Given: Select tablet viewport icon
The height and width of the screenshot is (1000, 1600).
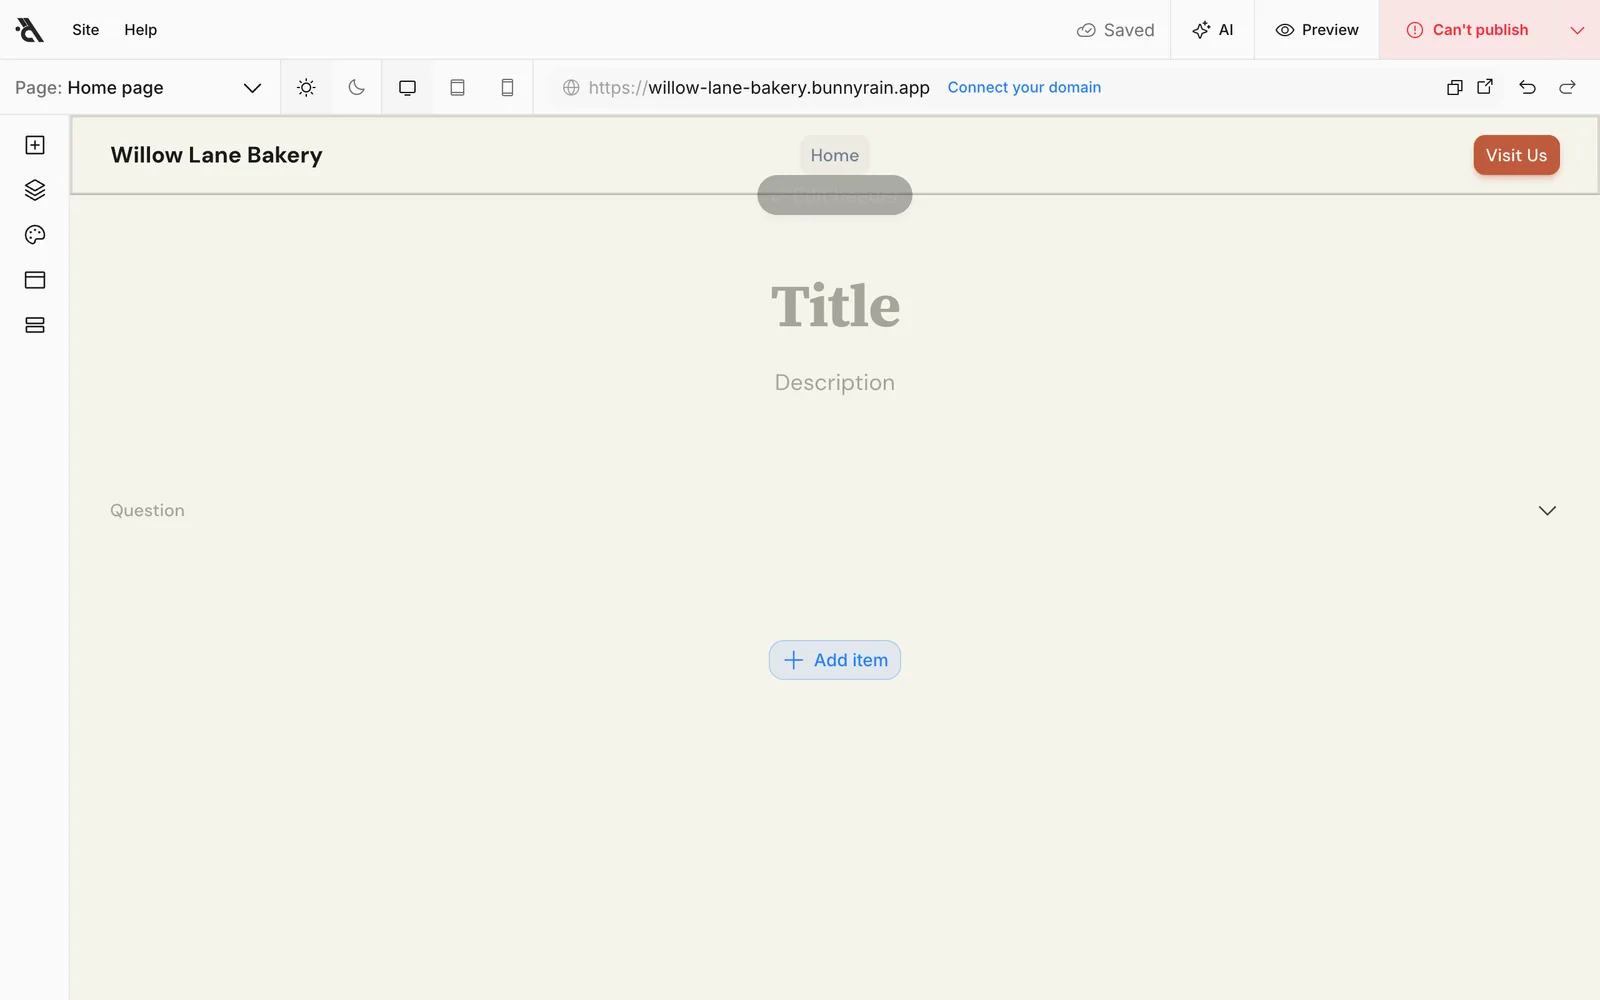Looking at the screenshot, I should pyautogui.click(x=457, y=88).
